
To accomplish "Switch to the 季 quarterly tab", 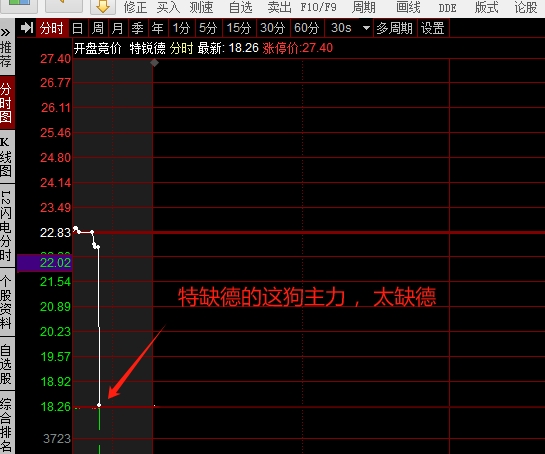I will (x=137, y=28).
